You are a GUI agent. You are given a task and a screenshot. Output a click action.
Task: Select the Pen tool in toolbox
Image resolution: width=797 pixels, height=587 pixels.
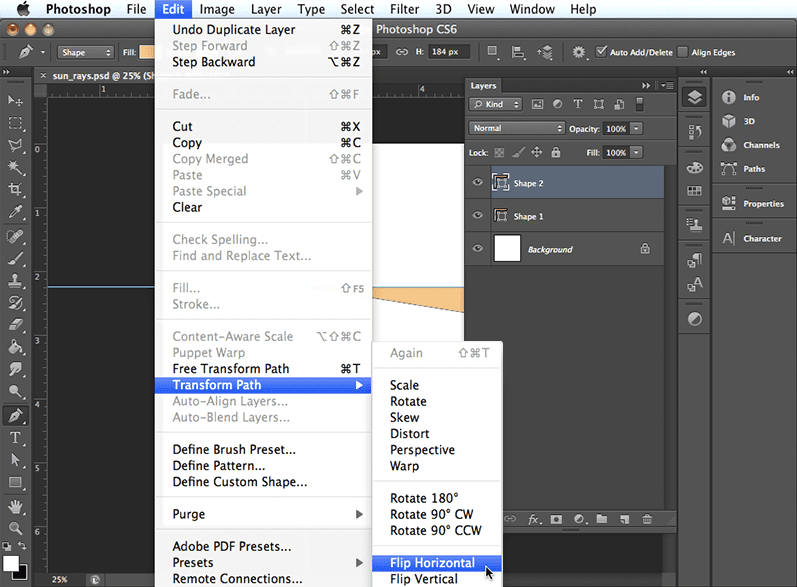15,416
